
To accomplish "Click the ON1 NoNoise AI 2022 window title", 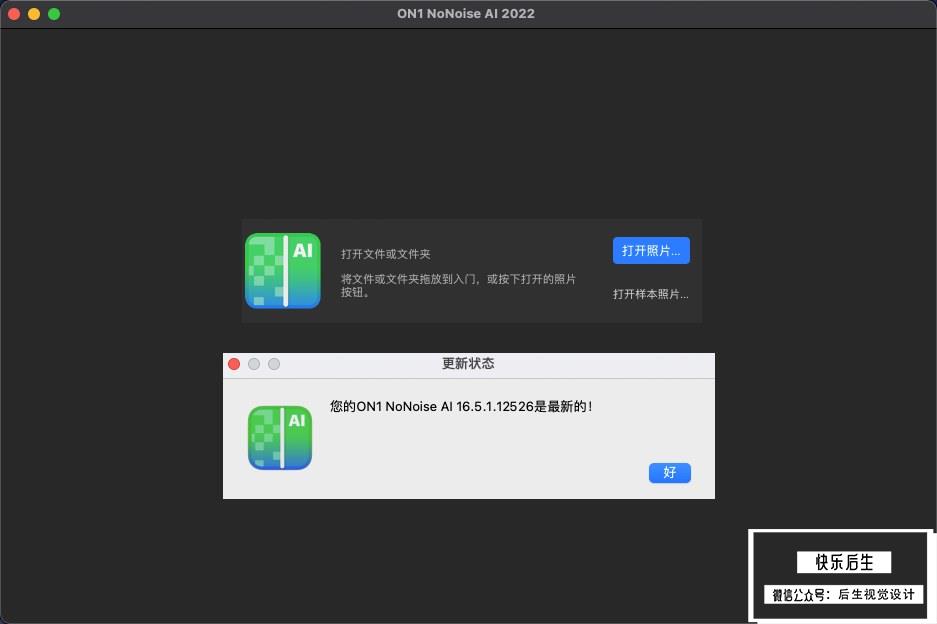I will pyautogui.click(x=466, y=14).
